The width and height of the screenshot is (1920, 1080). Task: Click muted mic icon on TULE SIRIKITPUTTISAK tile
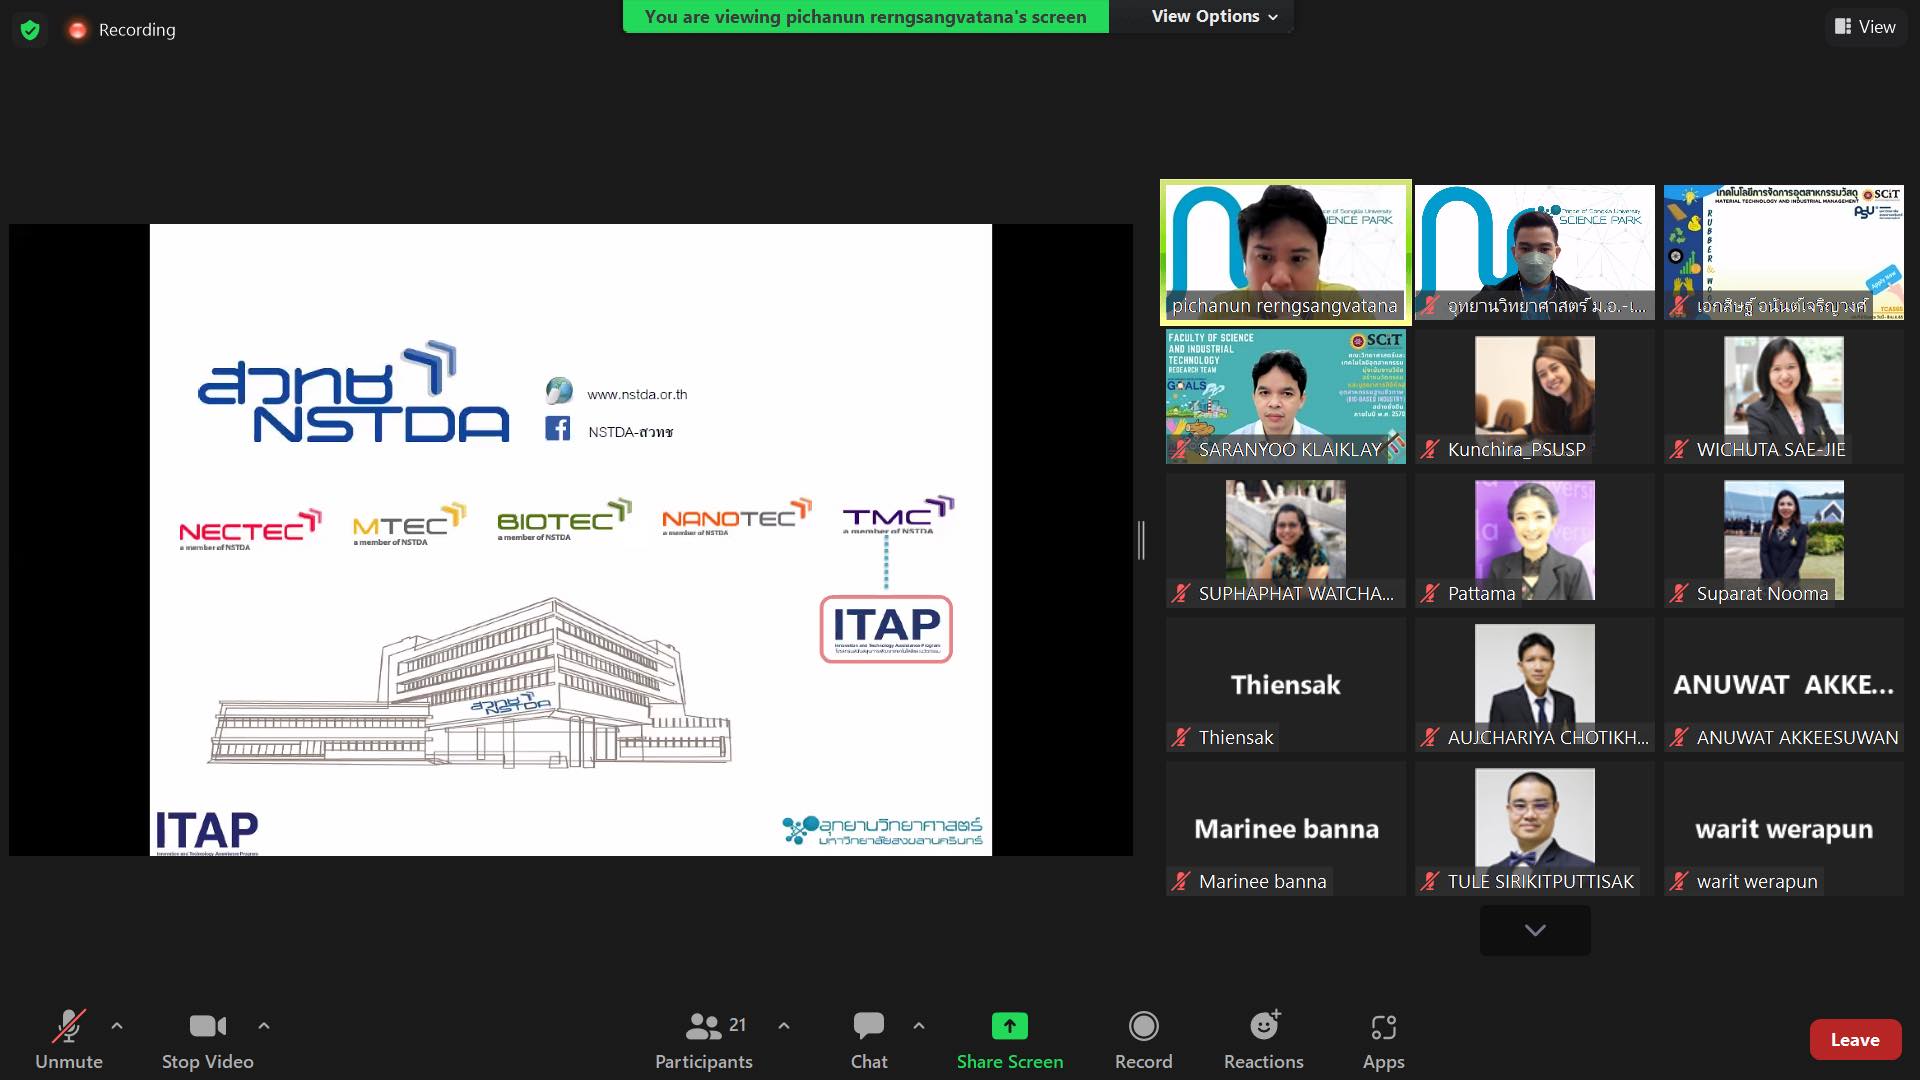[1430, 882]
